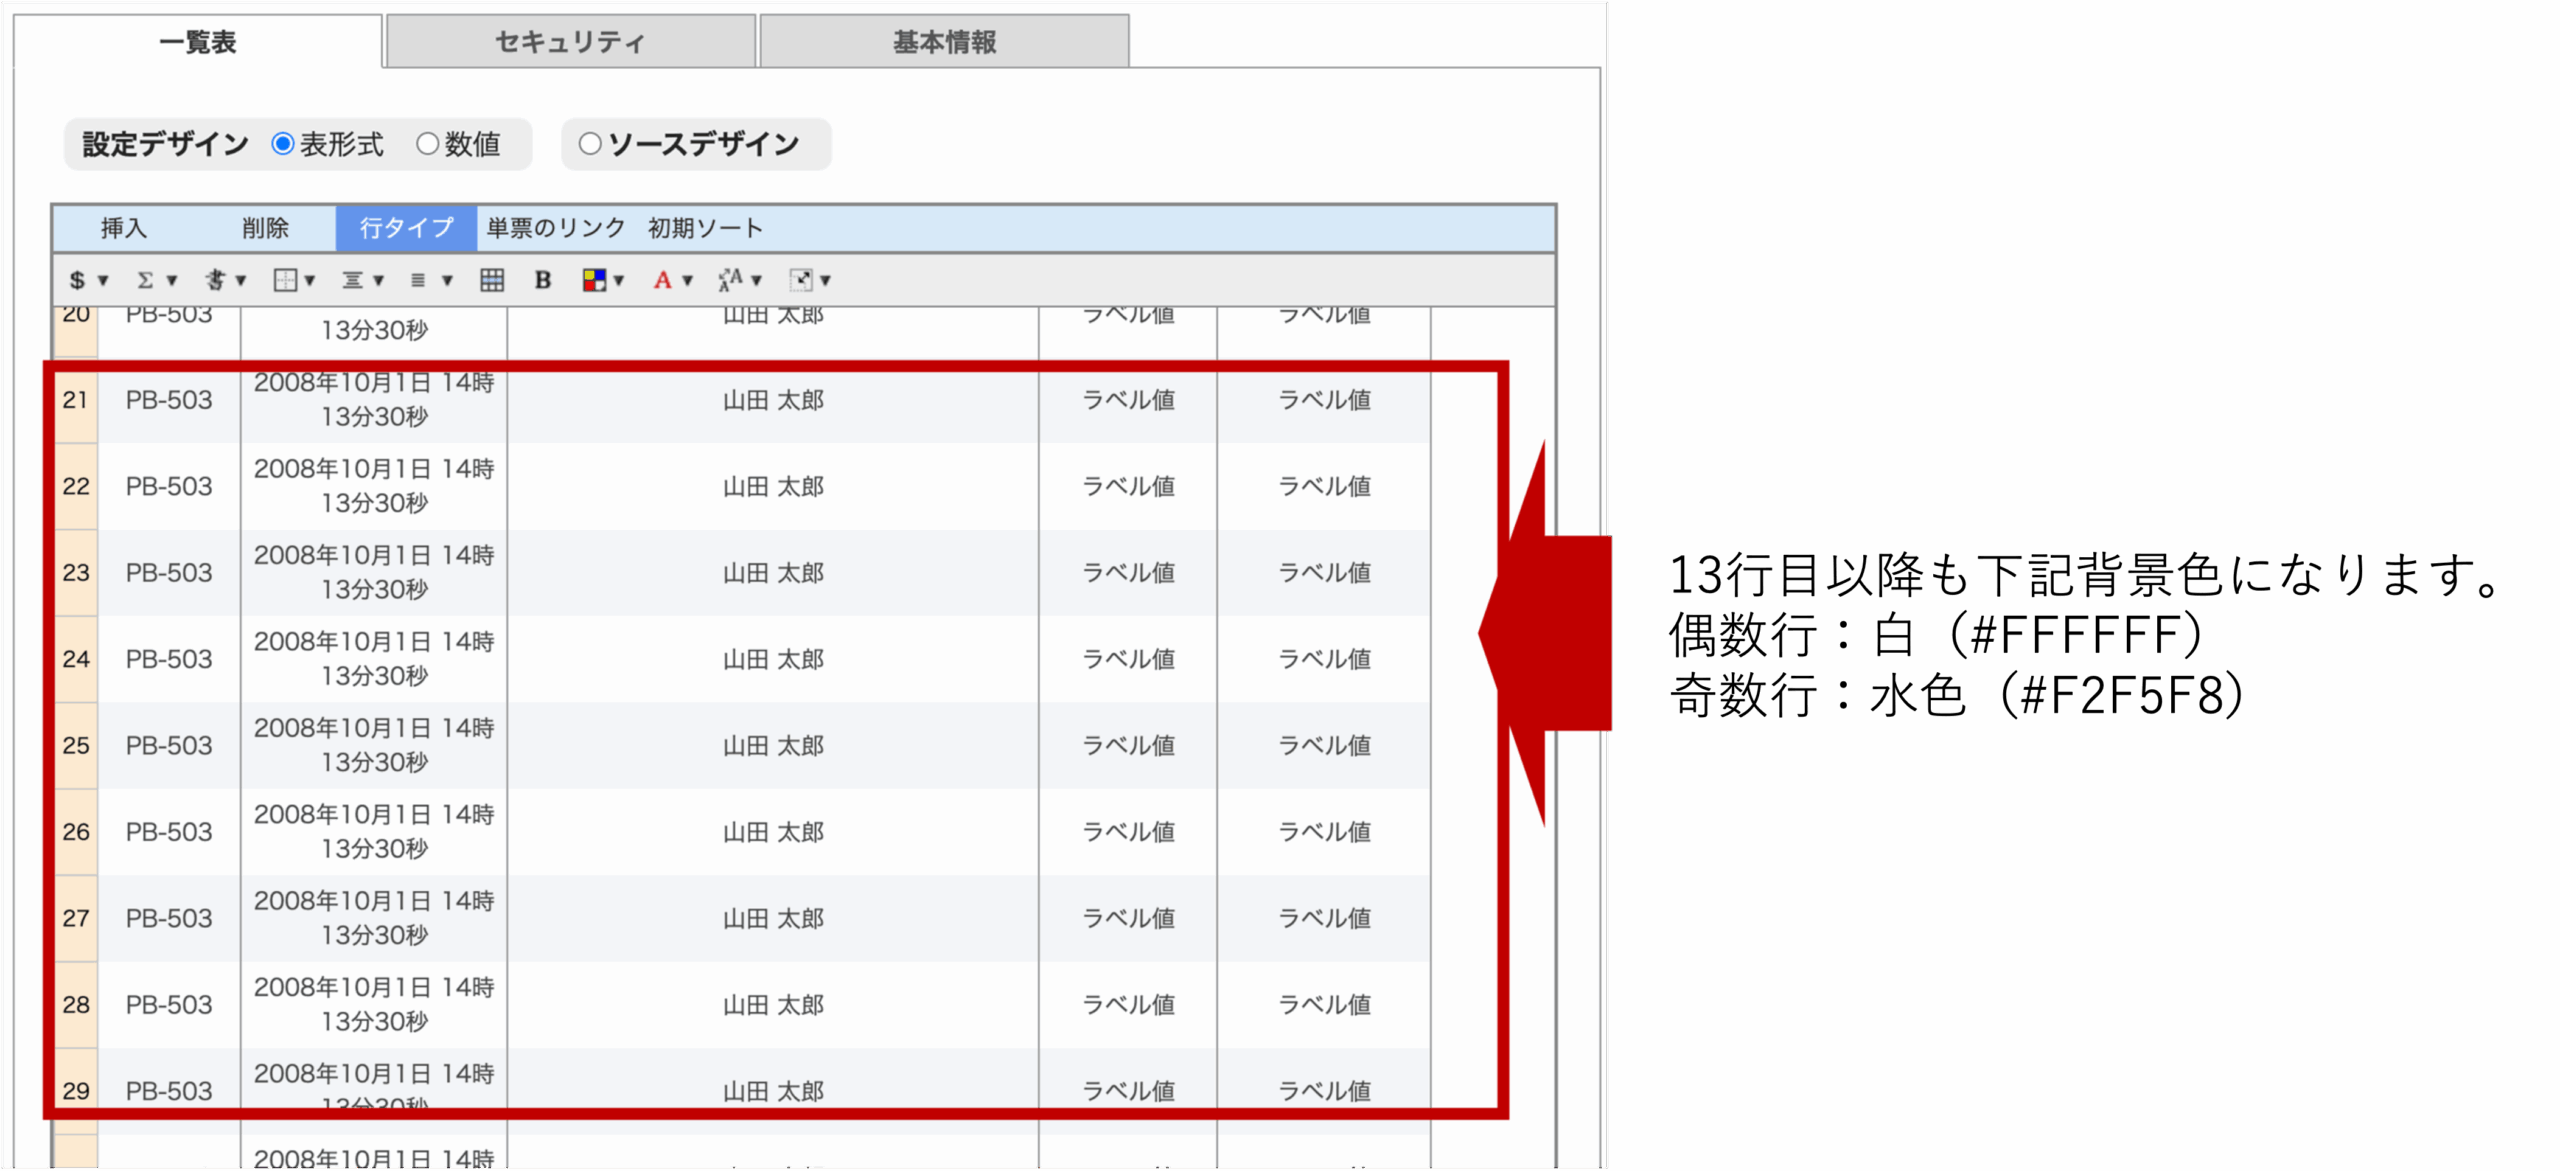Click the horizontal center alignment icon

pyautogui.click(x=352, y=280)
